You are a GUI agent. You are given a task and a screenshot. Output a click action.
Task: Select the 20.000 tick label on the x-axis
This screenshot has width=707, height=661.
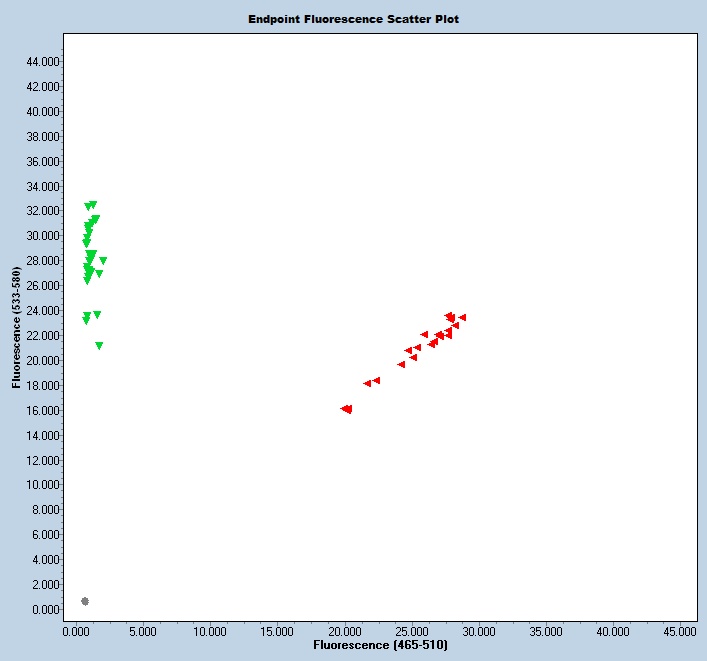point(345,631)
